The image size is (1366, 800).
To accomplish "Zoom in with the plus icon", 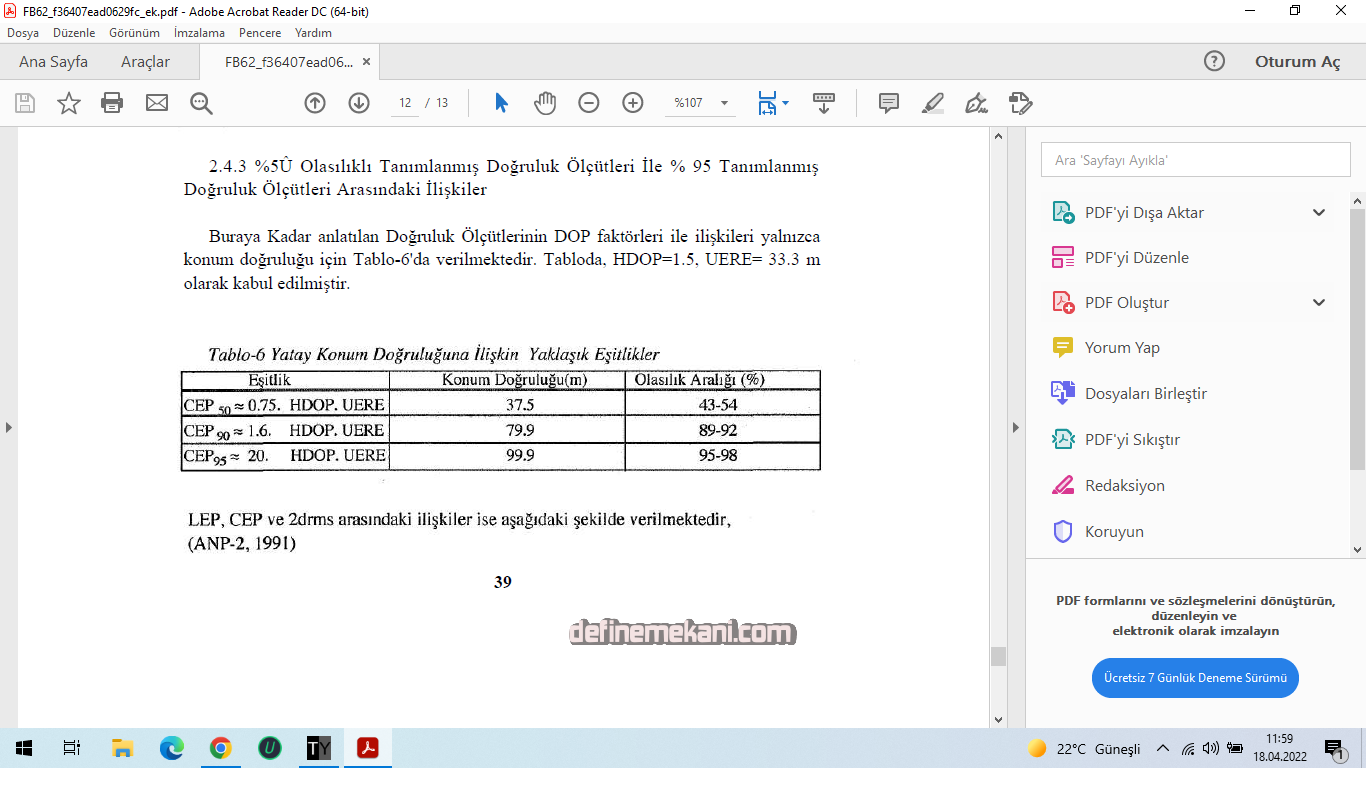I will coord(633,103).
